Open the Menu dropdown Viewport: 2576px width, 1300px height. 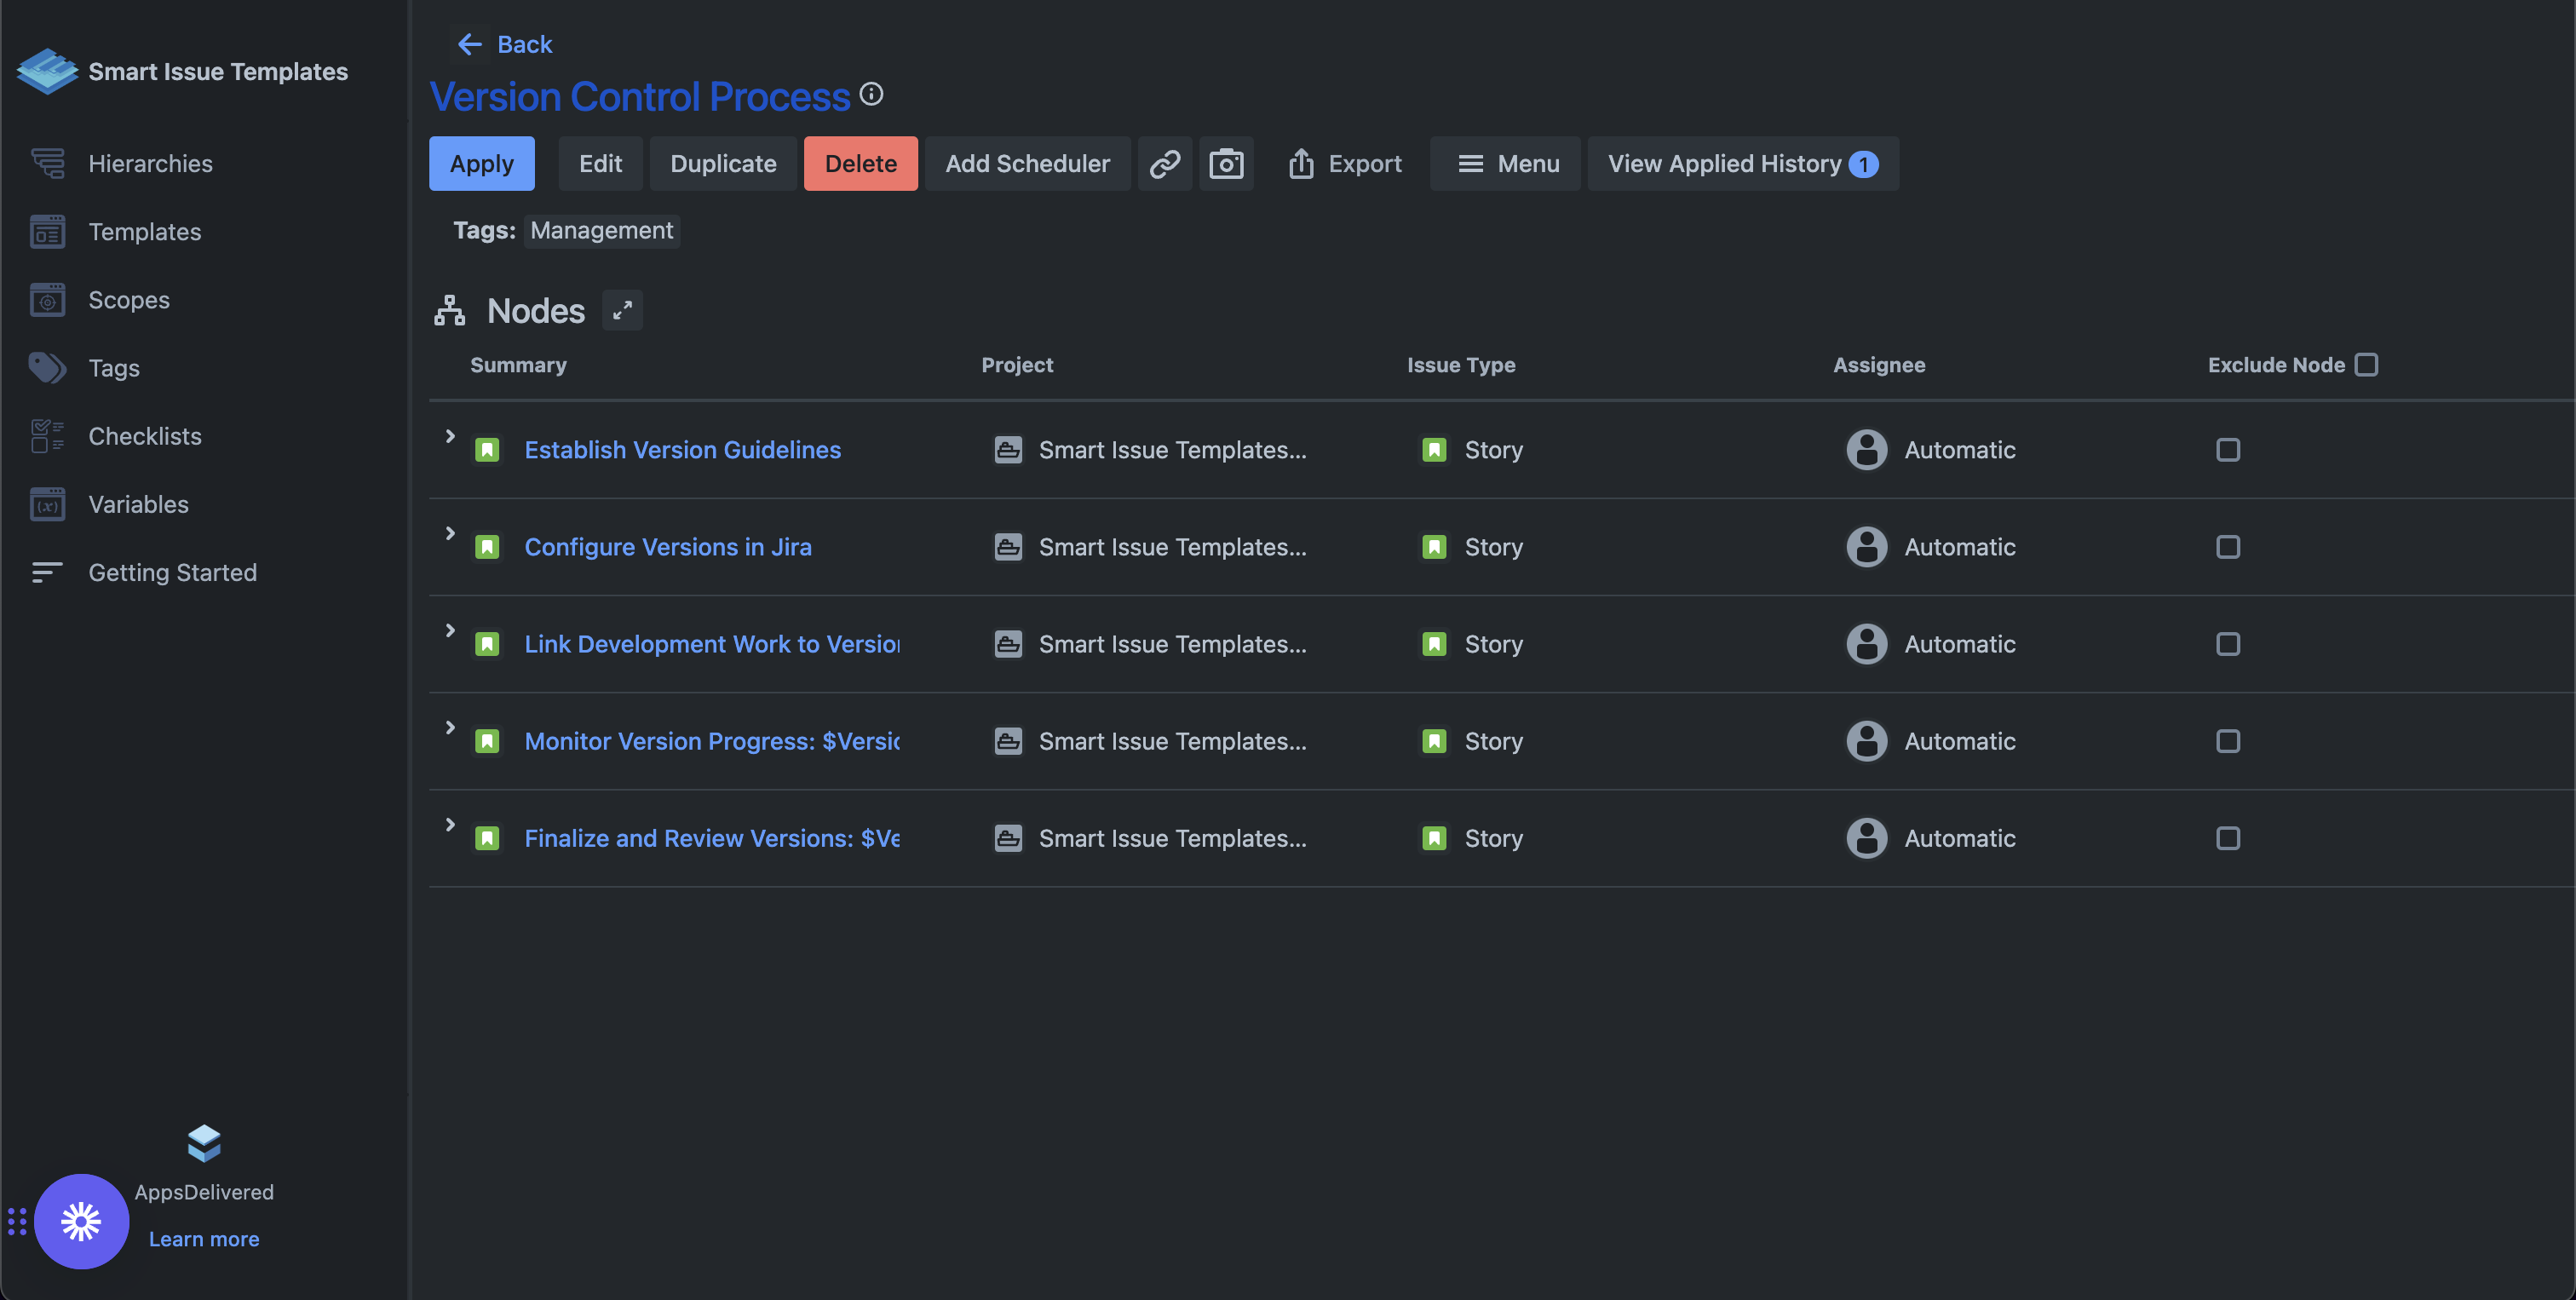[1505, 163]
